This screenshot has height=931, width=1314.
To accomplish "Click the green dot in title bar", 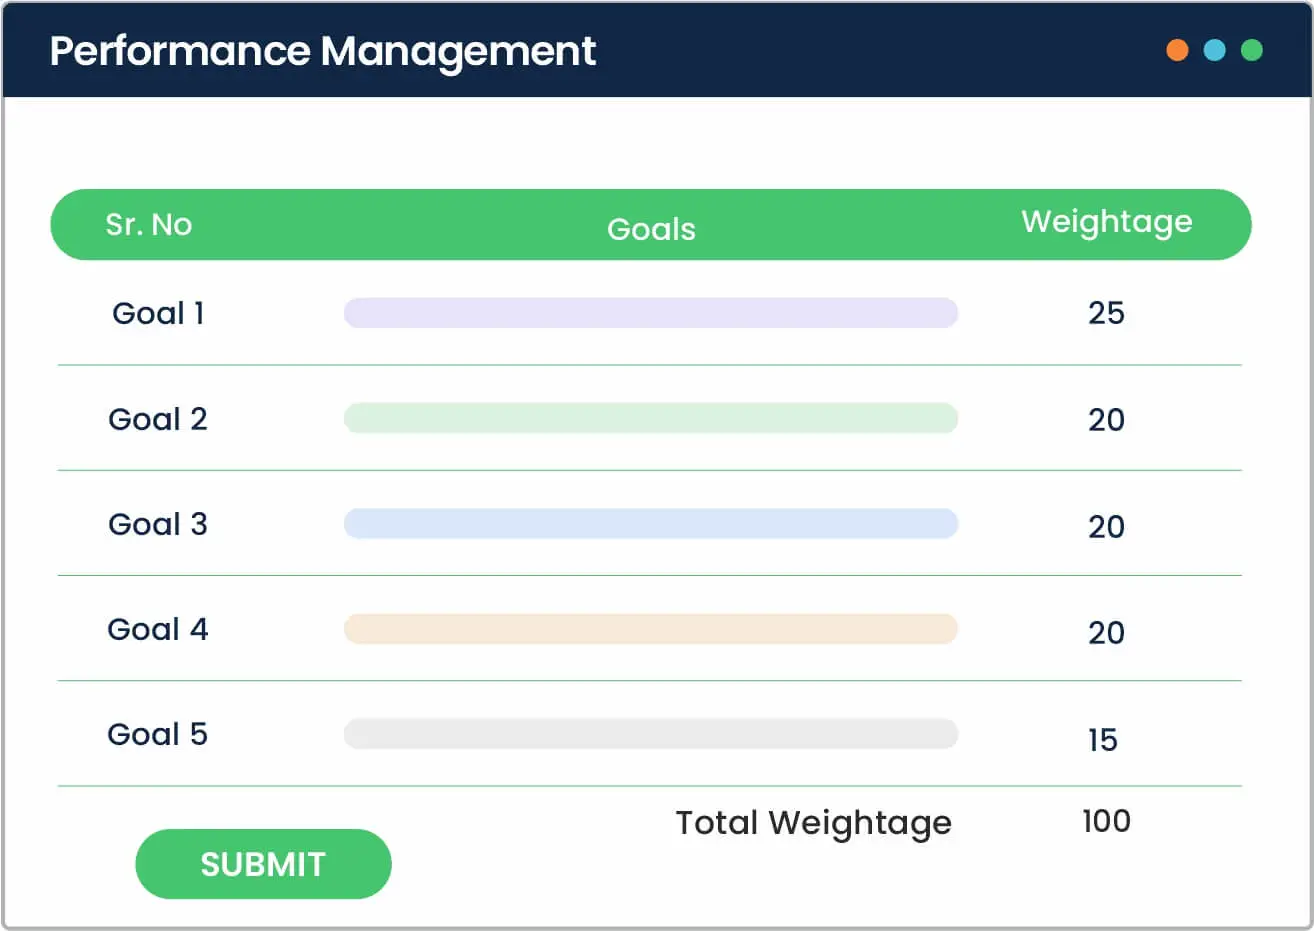I will click(1251, 50).
